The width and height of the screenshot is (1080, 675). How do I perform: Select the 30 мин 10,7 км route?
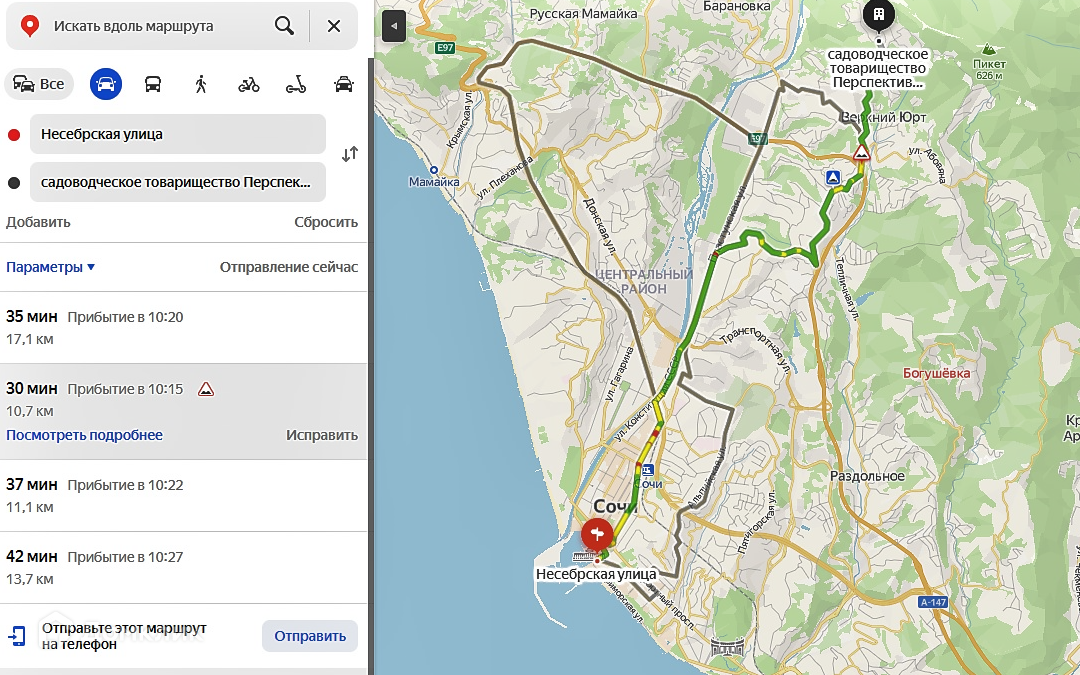[183, 412]
